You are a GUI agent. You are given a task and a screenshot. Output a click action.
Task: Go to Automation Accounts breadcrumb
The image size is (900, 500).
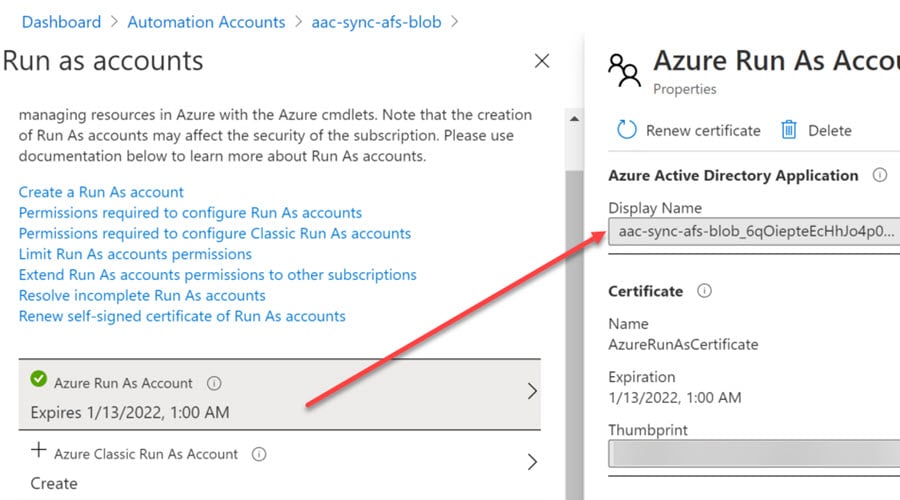pos(206,22)
